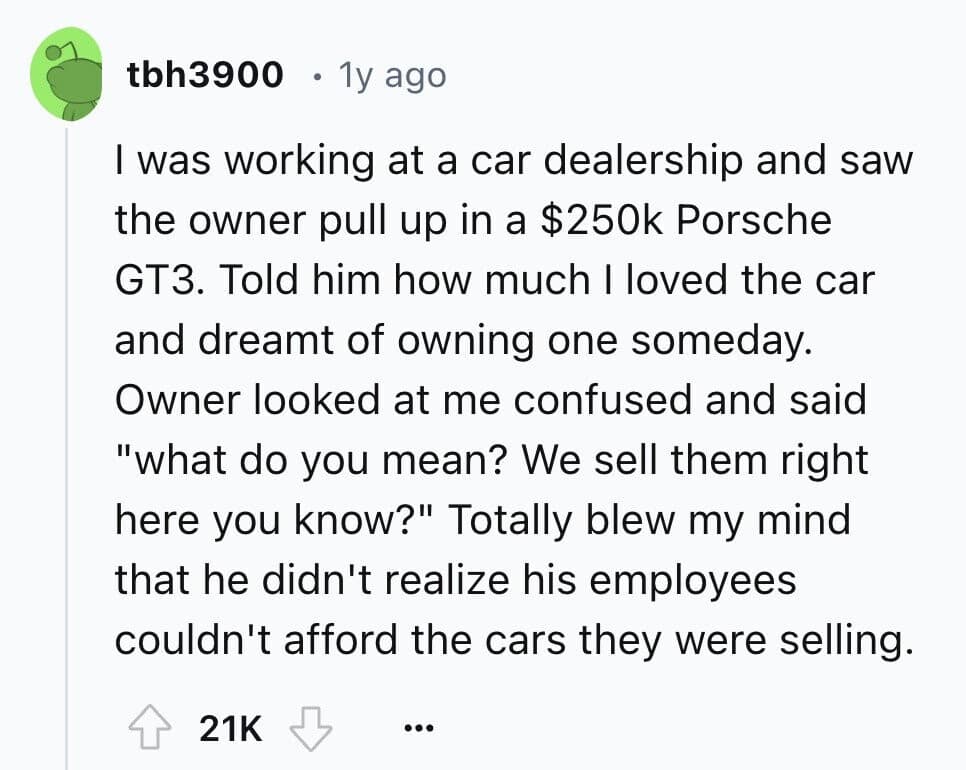Viewport: 966px width, 770px height.
Task: Click the word "confused" in the comment
Action: coord(603,400)
